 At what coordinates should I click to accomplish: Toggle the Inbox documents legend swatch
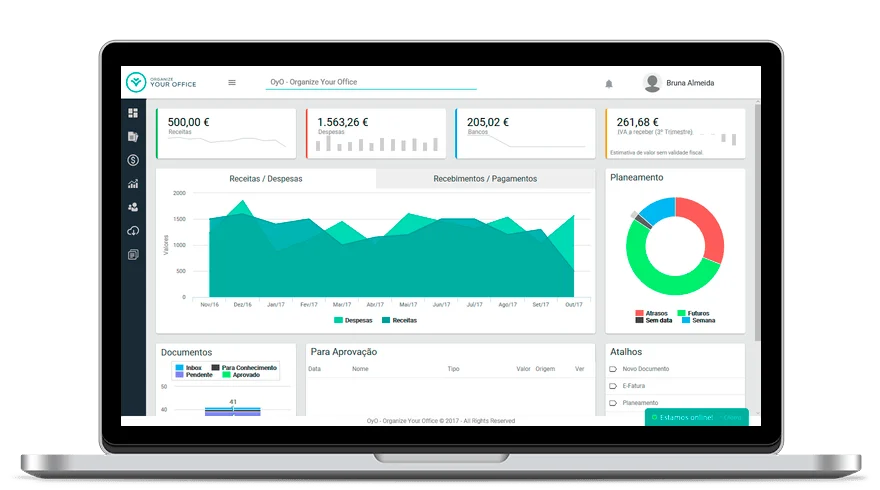[180, 368]
